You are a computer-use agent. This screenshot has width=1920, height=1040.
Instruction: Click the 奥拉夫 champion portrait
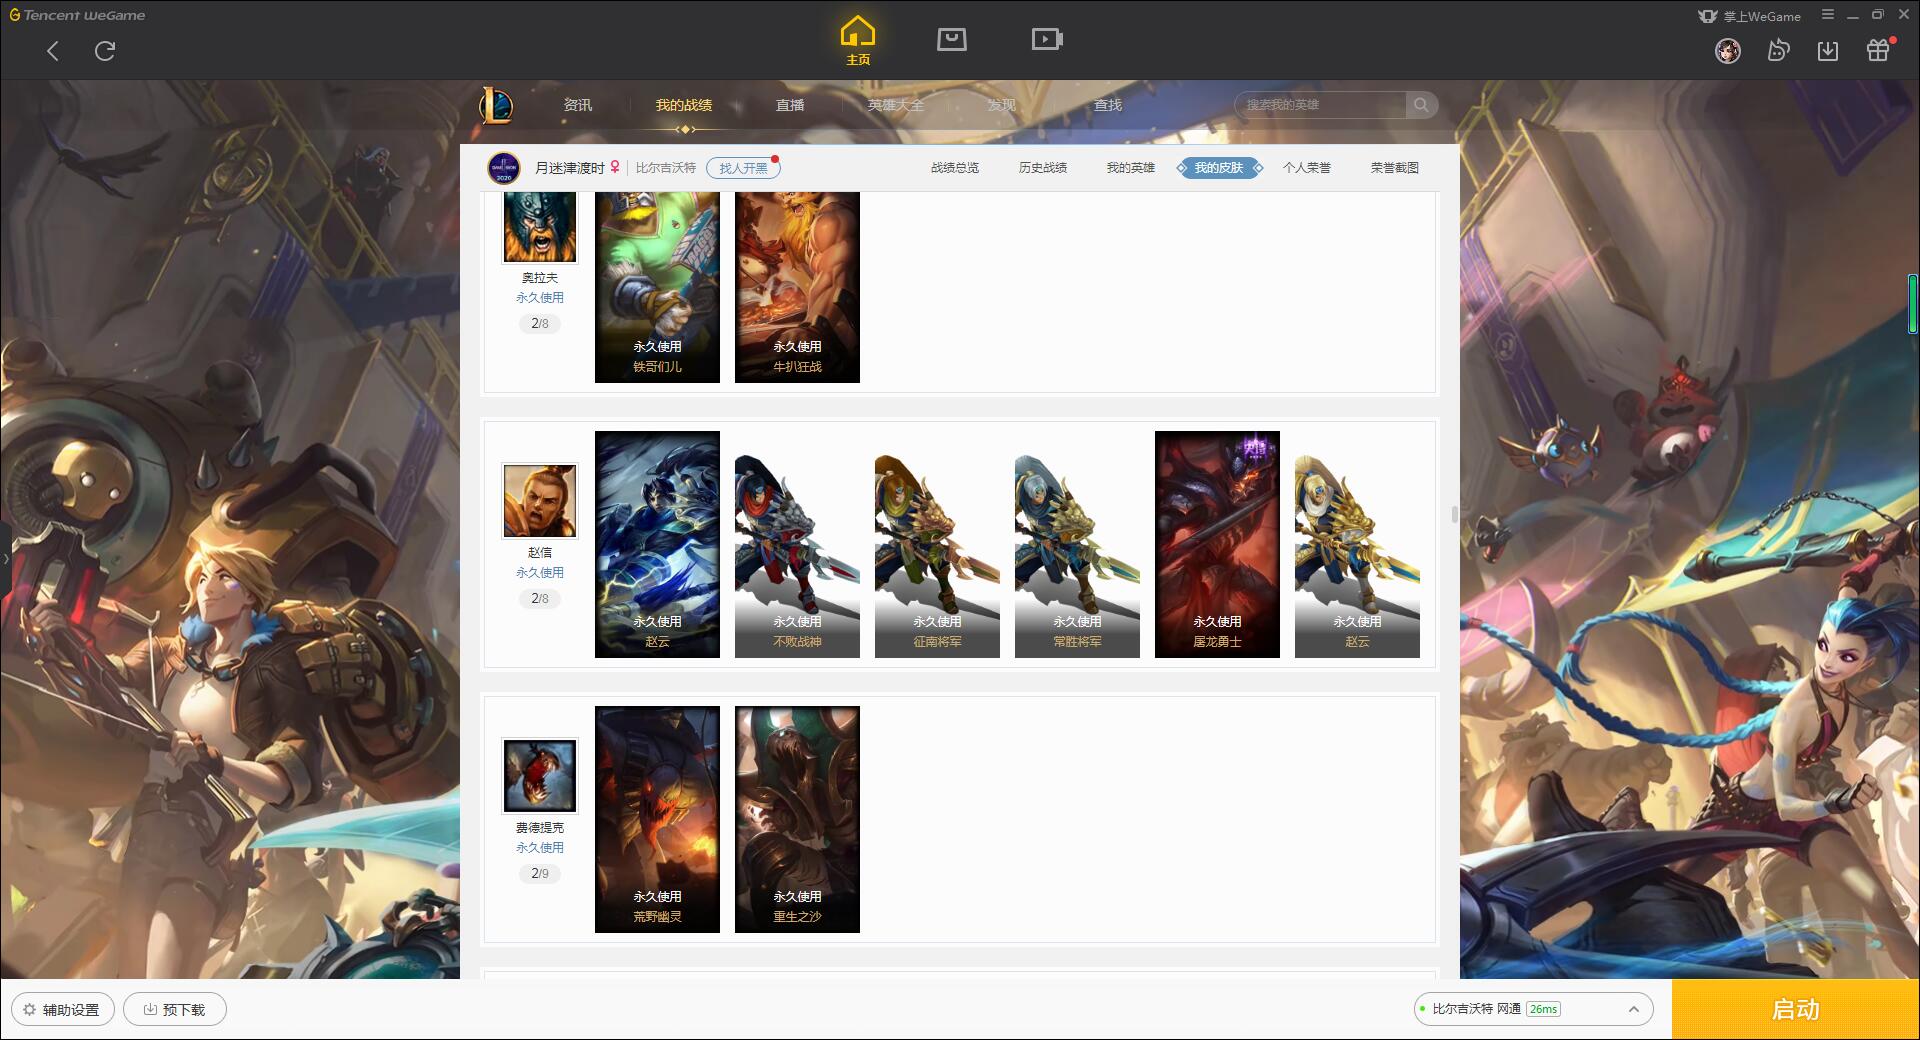(x=540, y=227)
